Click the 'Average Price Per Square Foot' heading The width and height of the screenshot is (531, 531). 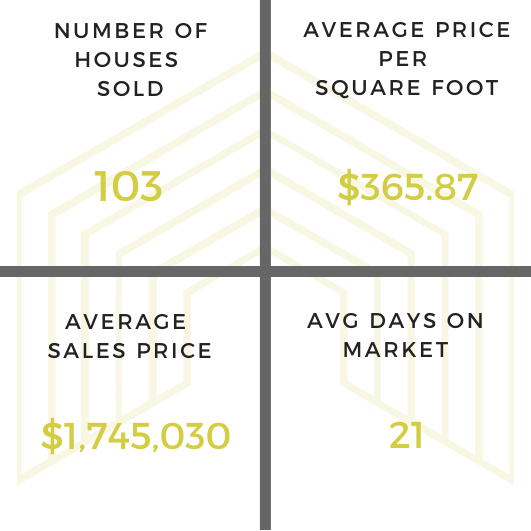[407, 59]
